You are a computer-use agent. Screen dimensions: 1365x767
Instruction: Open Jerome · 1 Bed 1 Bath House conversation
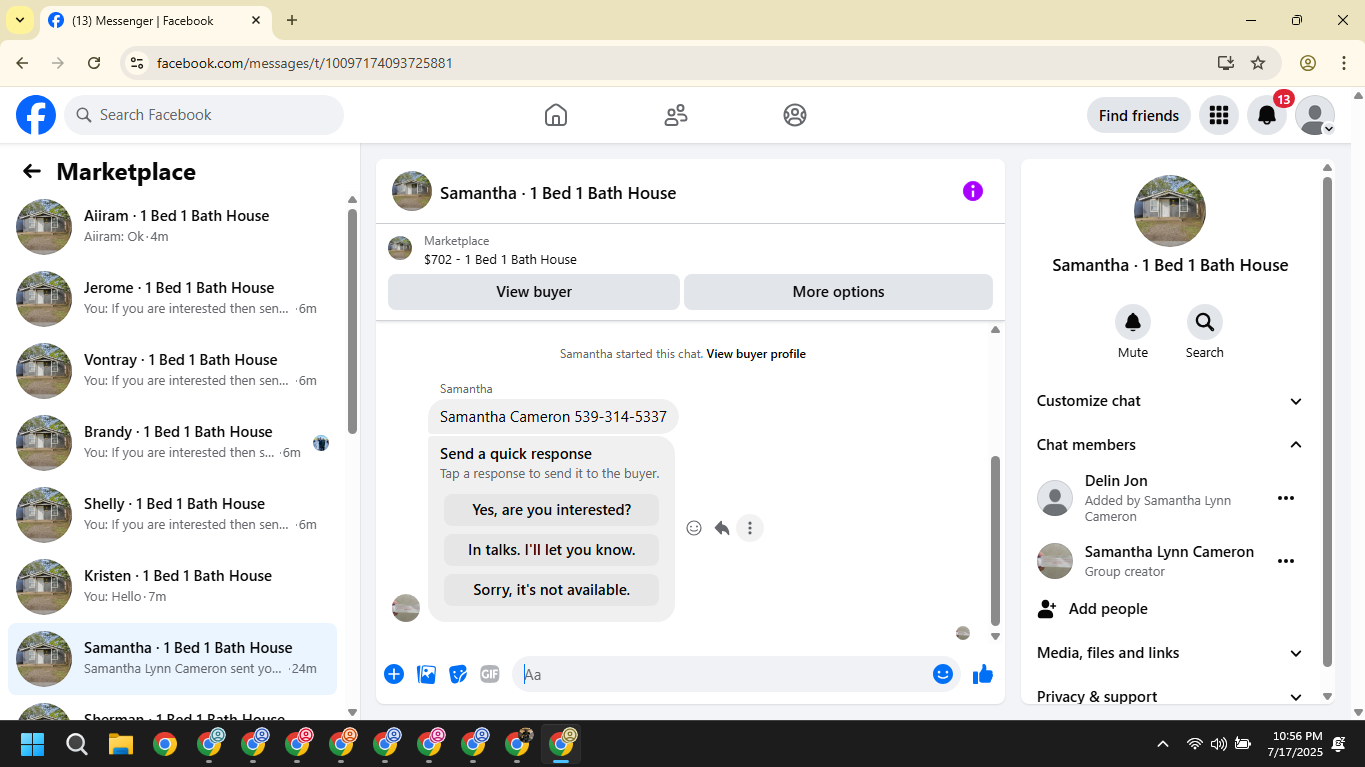tap(172, 298)
